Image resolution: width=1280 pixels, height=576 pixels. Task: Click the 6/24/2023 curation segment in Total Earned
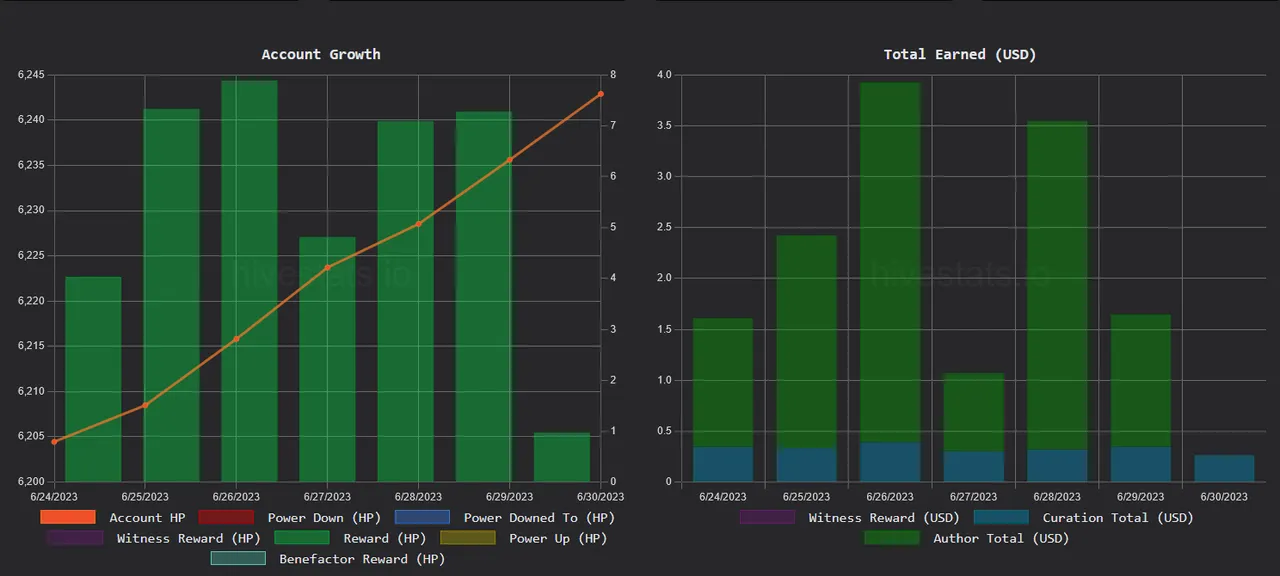pos(723,464)
